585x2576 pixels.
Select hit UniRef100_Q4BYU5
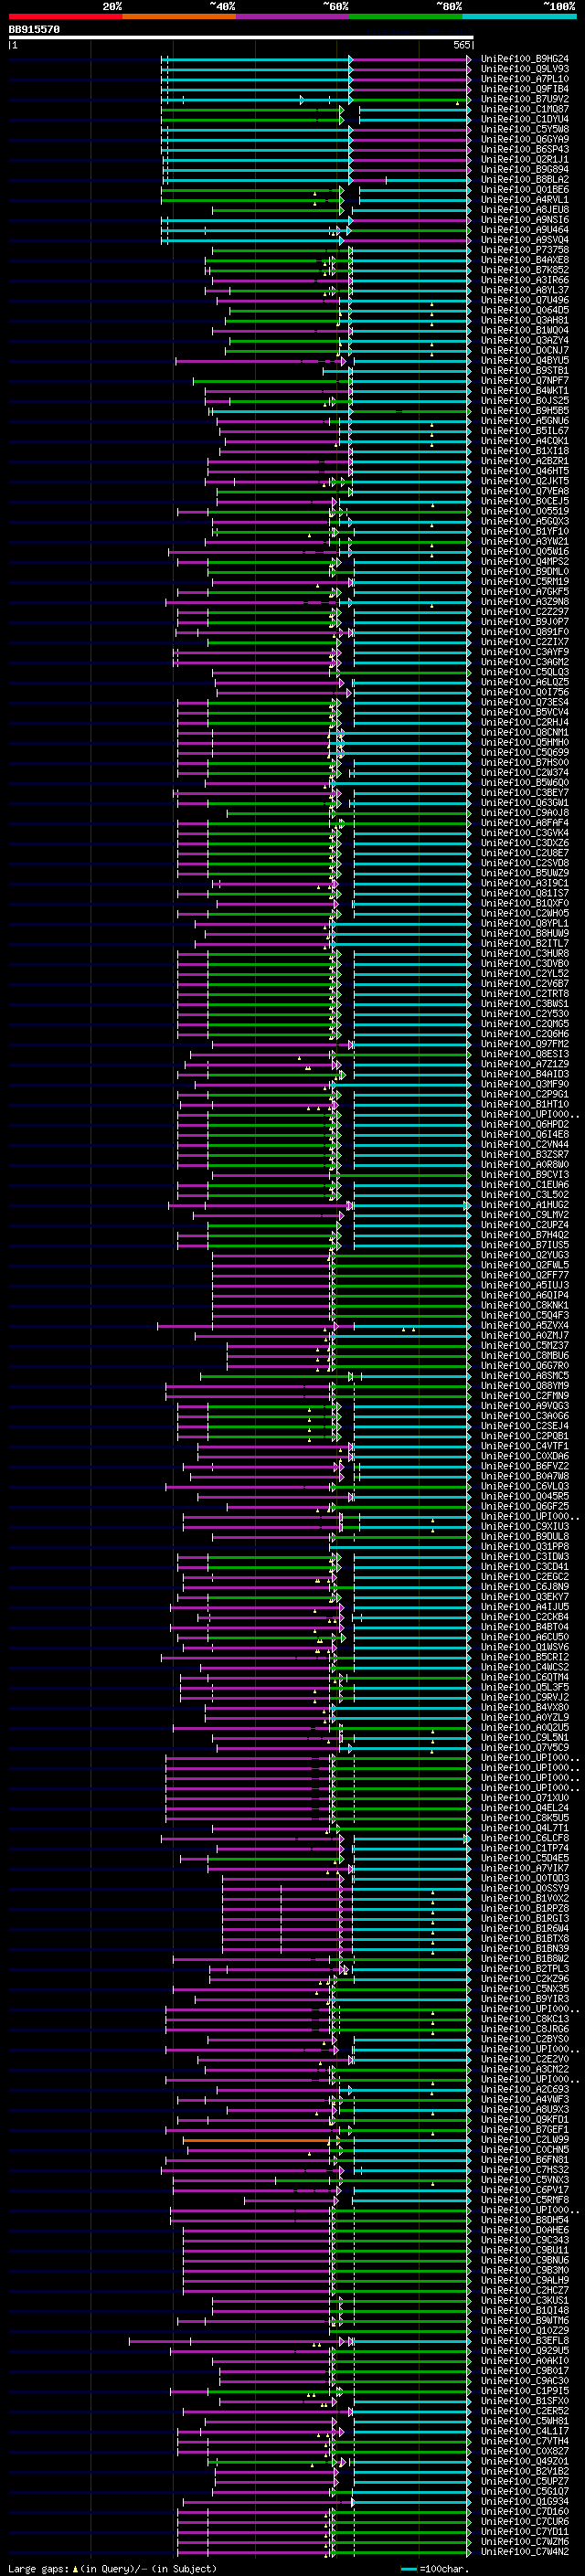(524, 360)
